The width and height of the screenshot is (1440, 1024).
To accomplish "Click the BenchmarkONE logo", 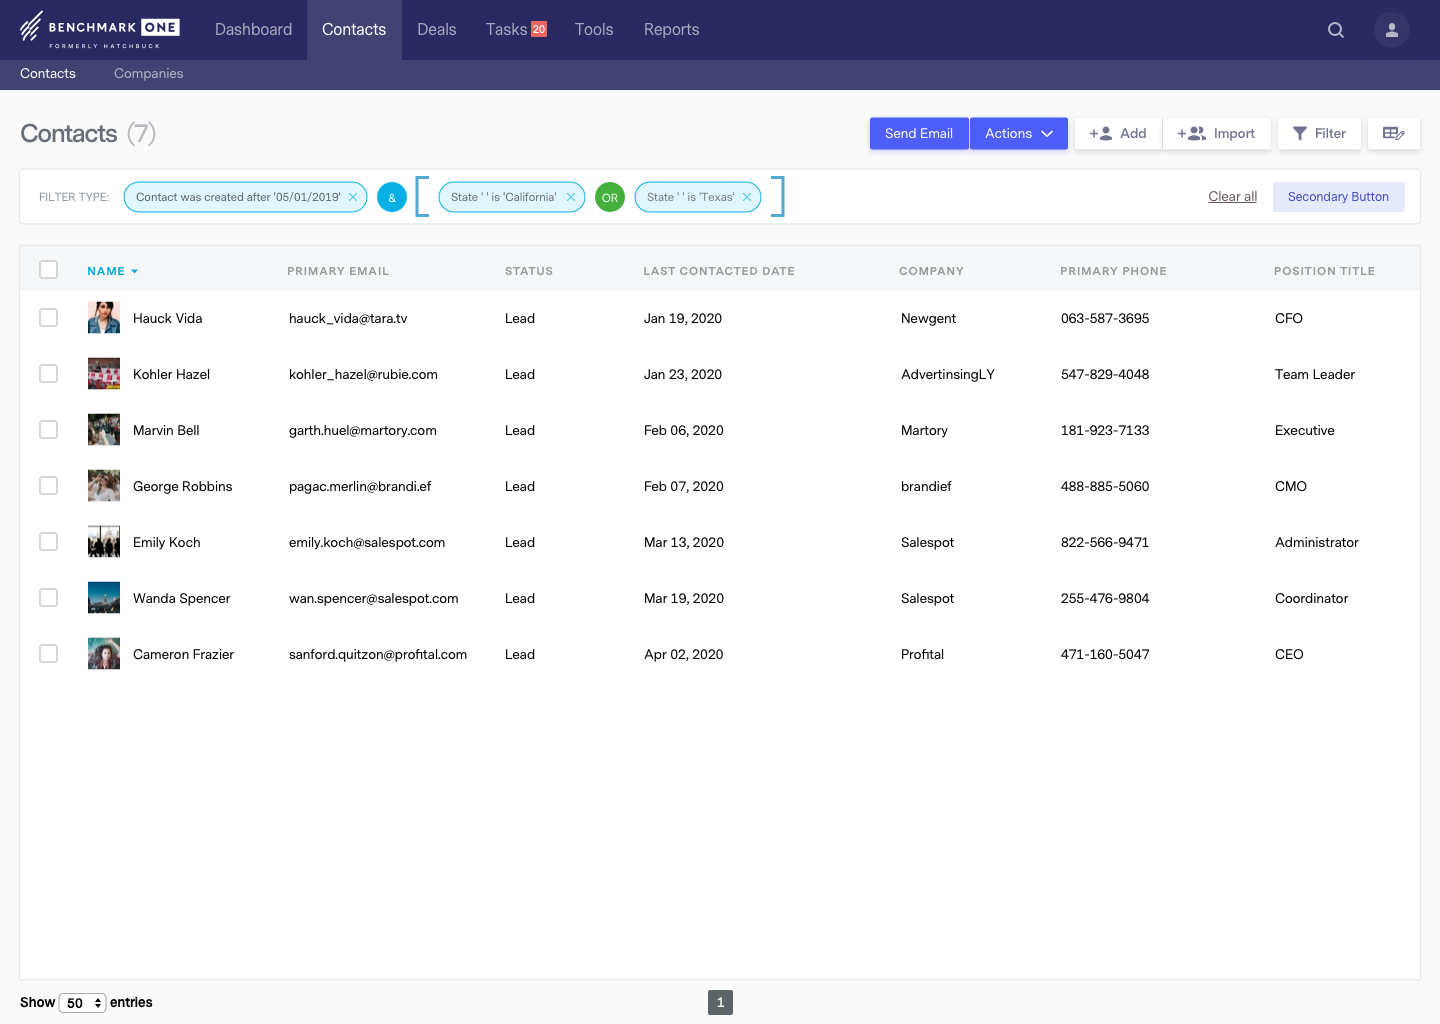I will pos(99,28).
